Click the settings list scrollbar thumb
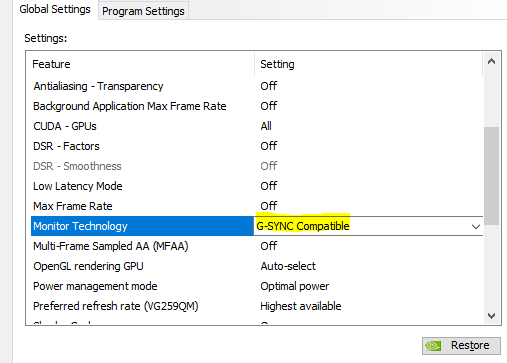 (491, 176)
